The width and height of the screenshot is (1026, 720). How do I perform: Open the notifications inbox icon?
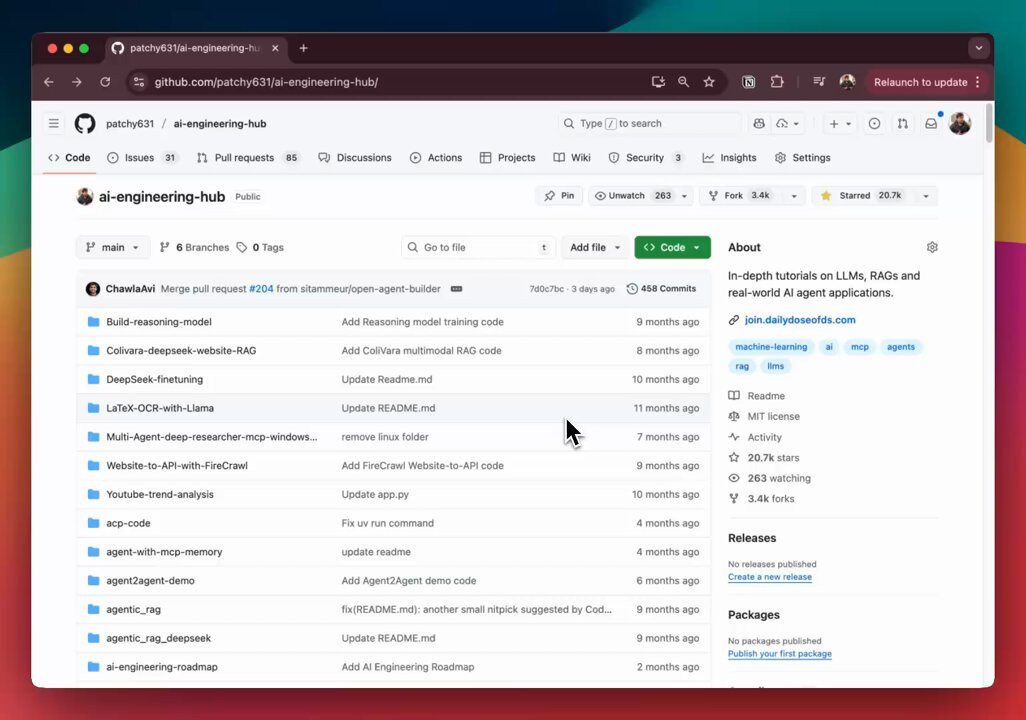(931, 123)
